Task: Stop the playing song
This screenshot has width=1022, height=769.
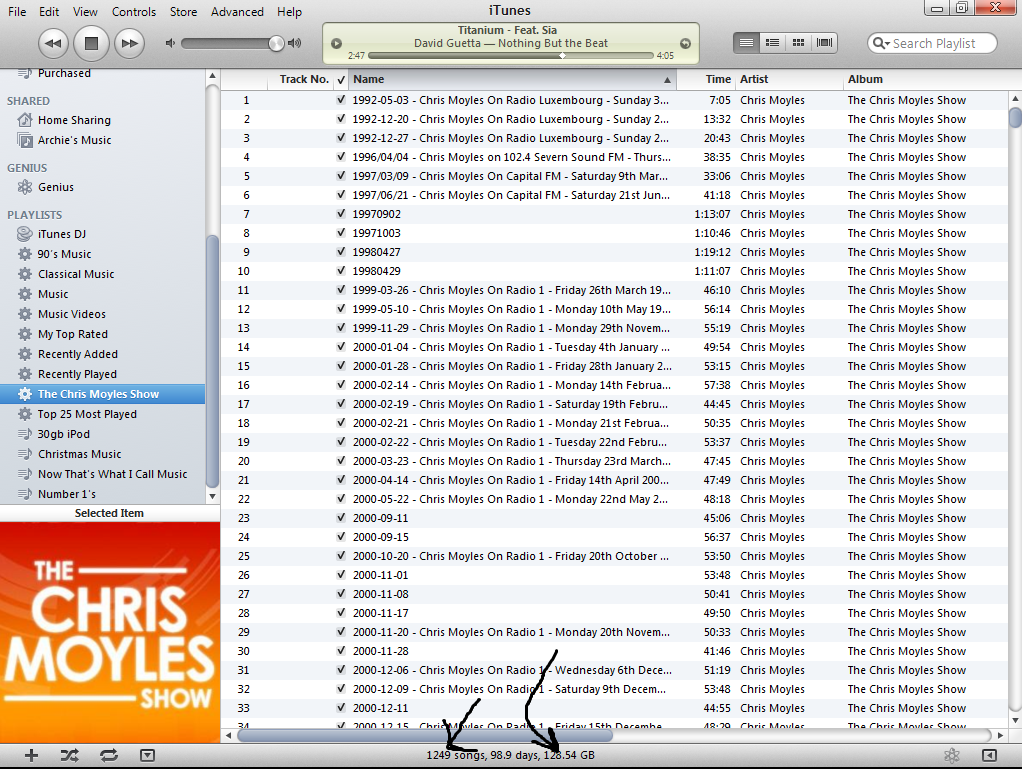Action: tap(91, 44)
